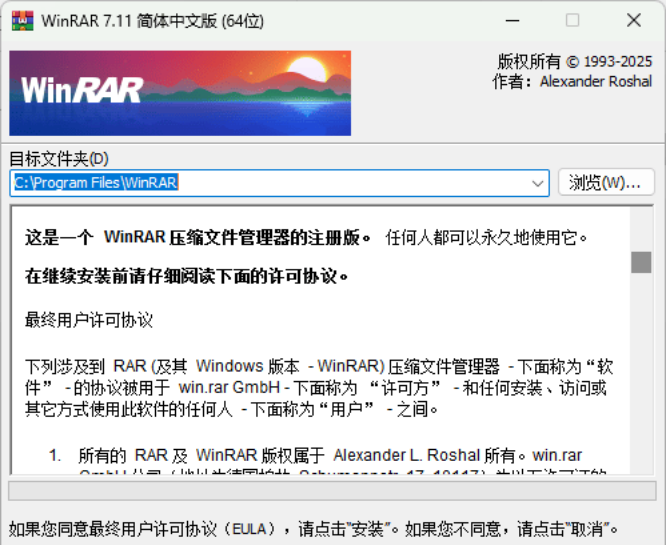Click the EULA instruction text at bottom
This screenshot has height=545, width=666.
pyautogui.click(x=313, y=529)
